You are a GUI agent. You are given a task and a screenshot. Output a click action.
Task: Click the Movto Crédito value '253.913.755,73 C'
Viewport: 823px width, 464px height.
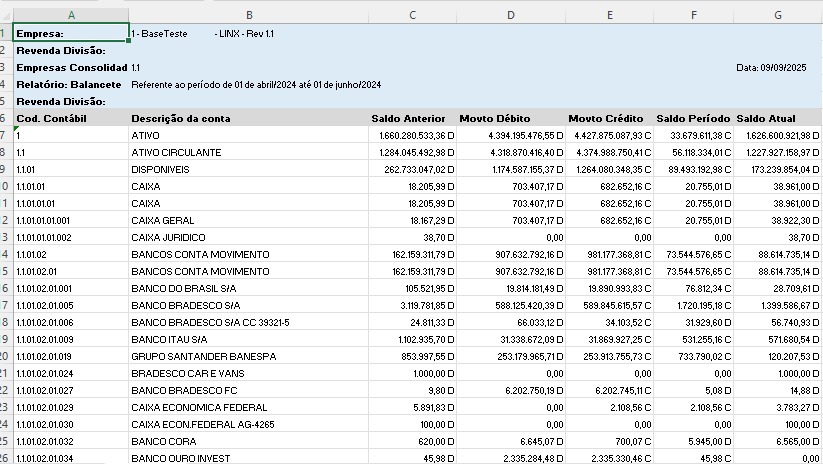click(609, 356)
